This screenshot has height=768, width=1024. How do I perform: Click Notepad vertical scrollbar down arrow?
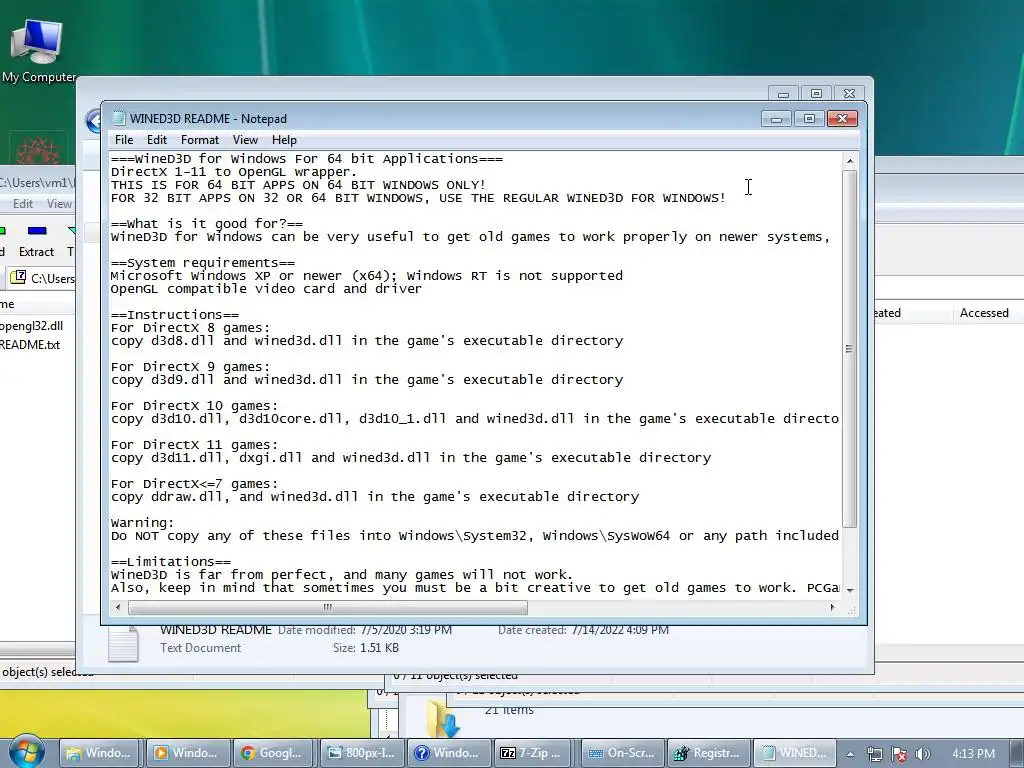pyautogui.click(x=850, y=590)
